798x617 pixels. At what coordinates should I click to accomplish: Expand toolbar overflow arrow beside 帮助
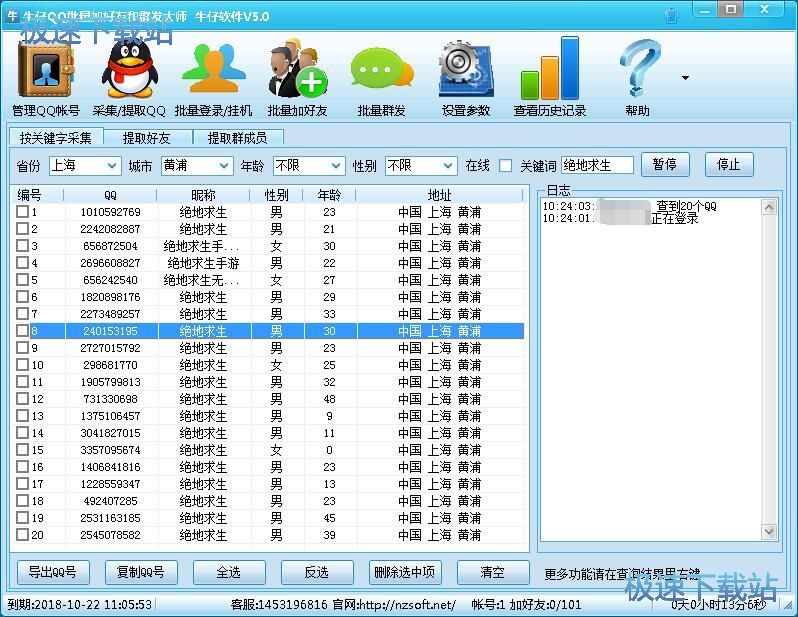pyautogui.click(x=686, y=78)
